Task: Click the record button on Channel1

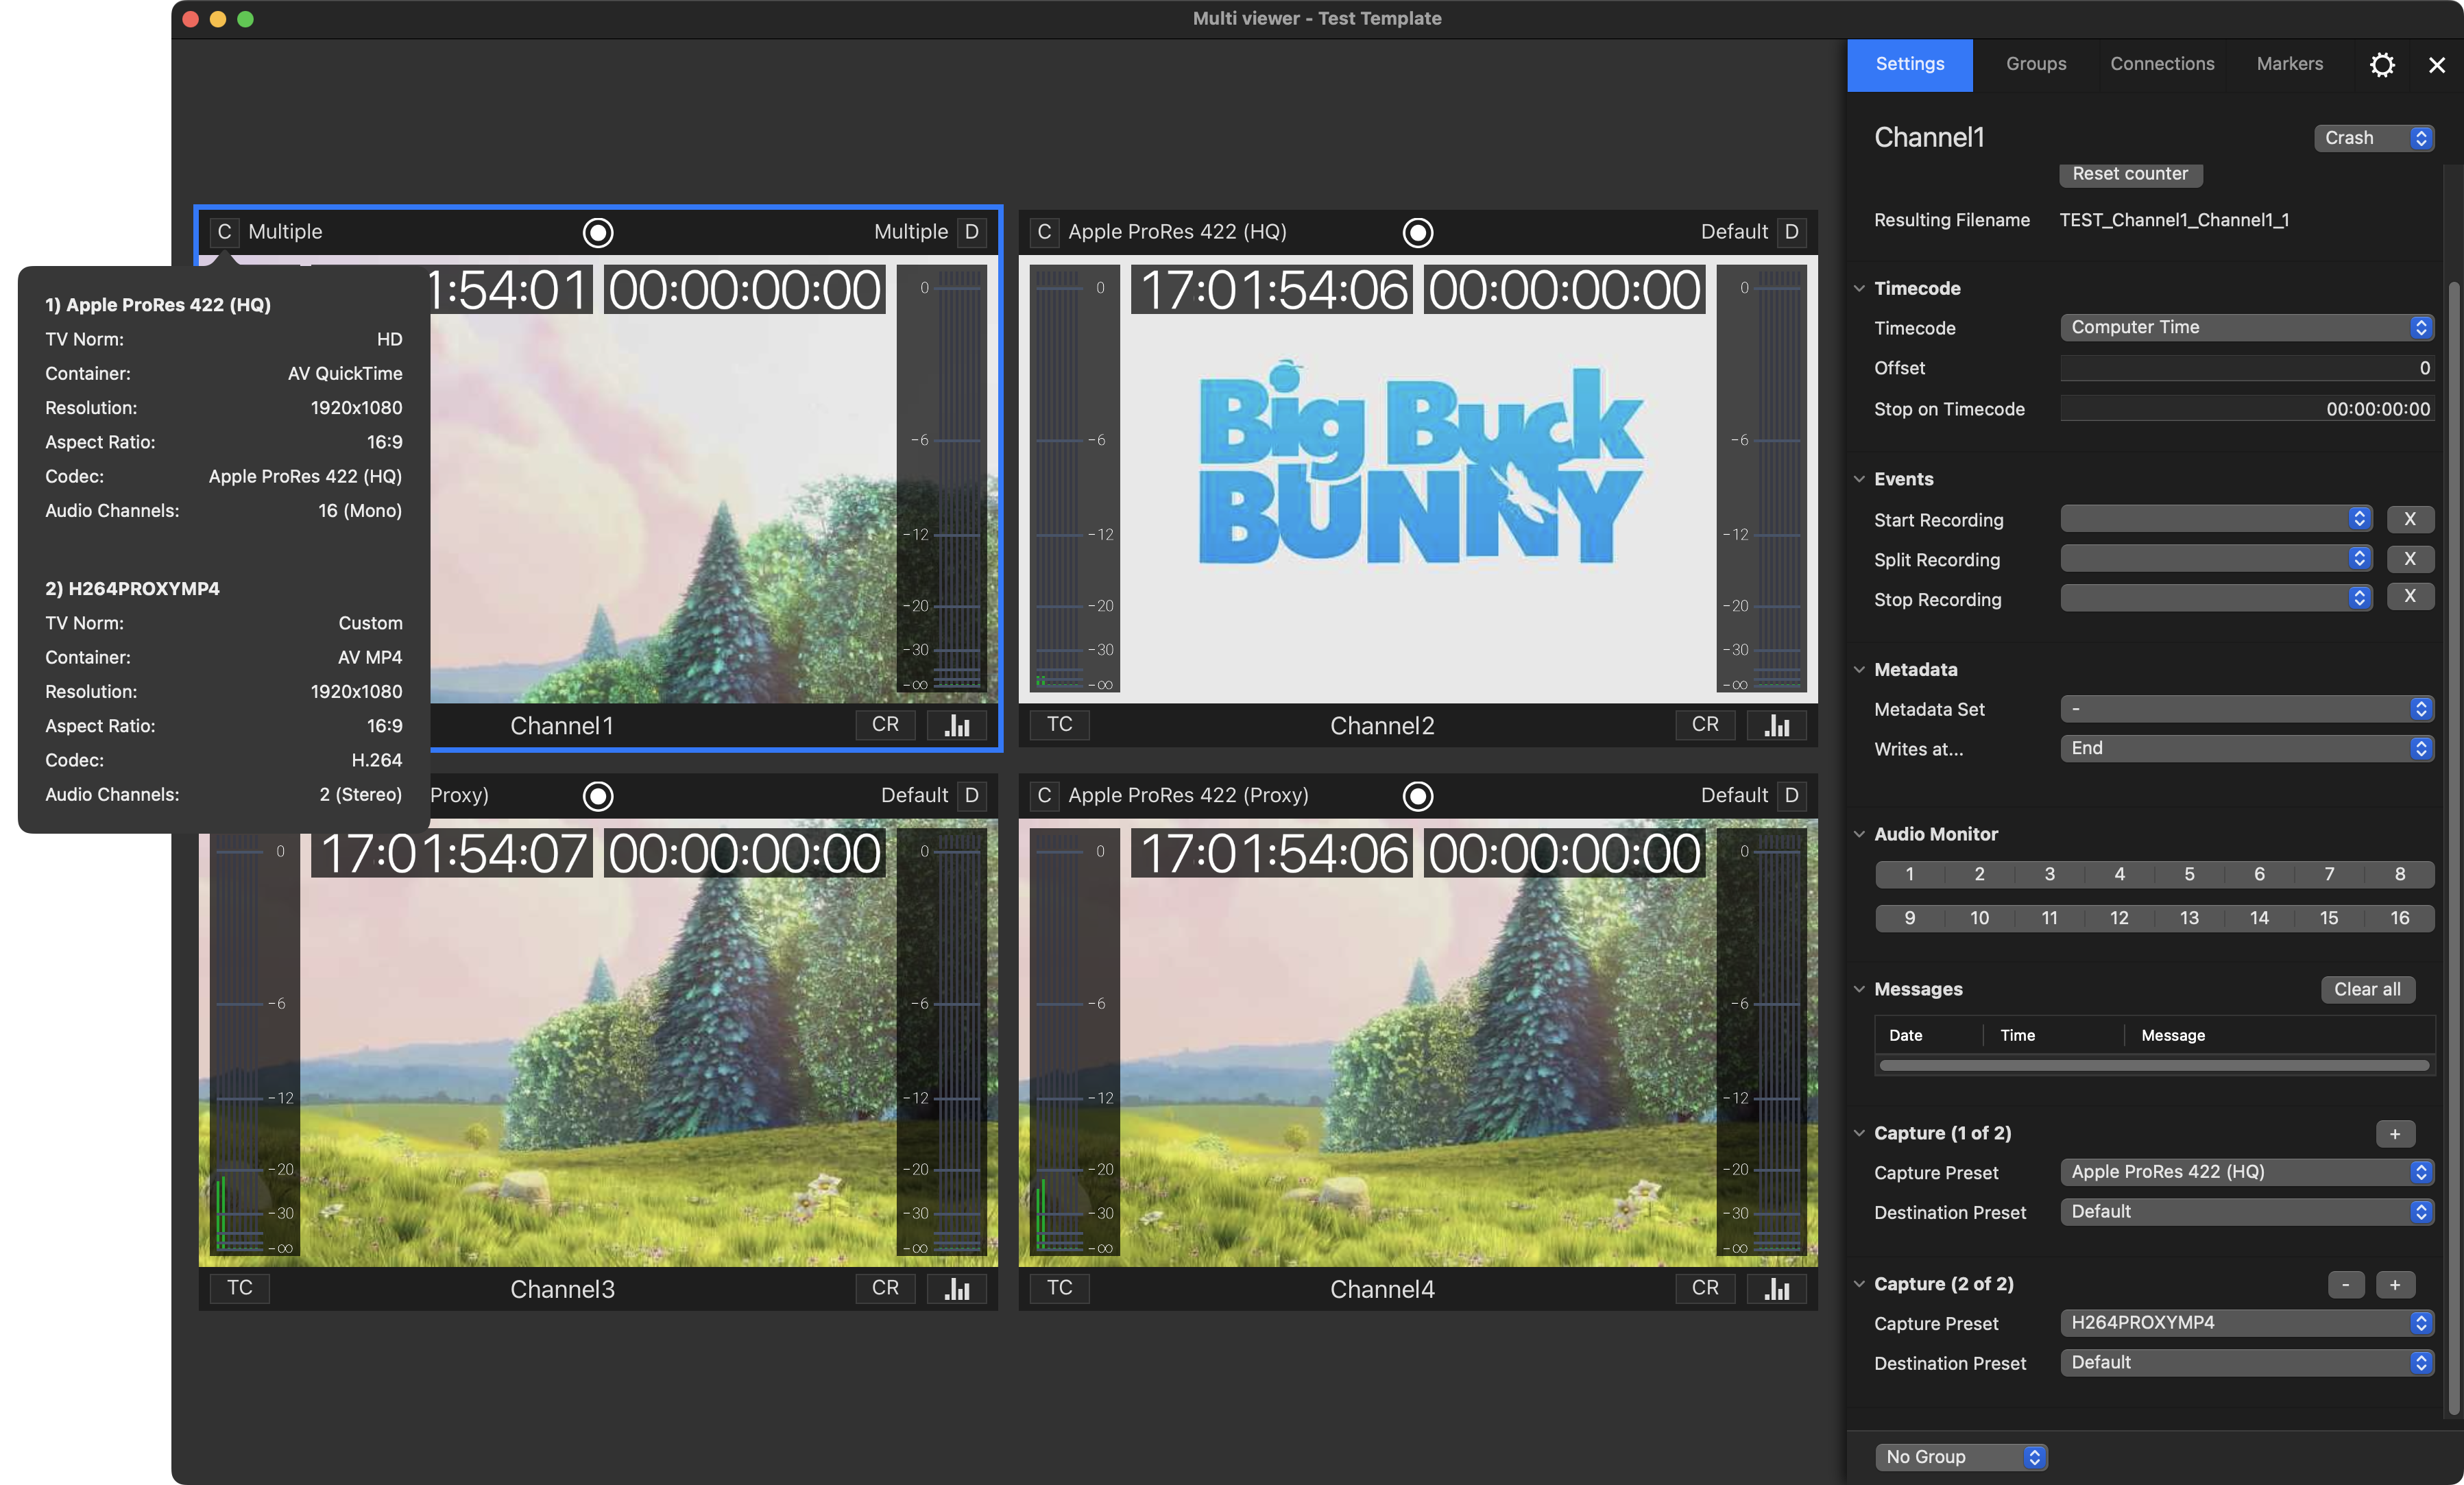Action: 598,232
